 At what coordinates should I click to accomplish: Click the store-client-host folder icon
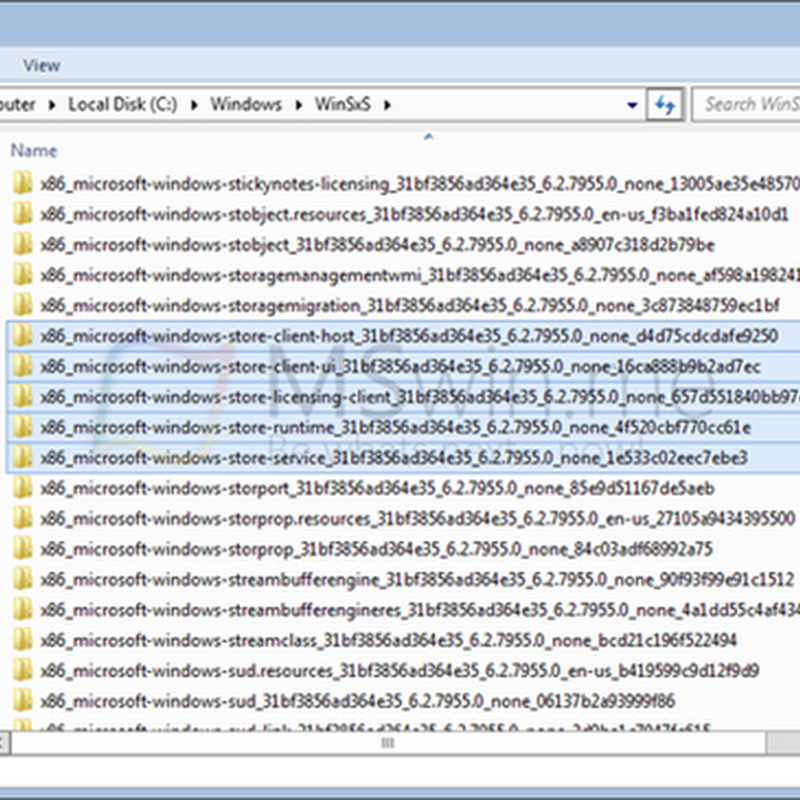click(x=22, y=336)
